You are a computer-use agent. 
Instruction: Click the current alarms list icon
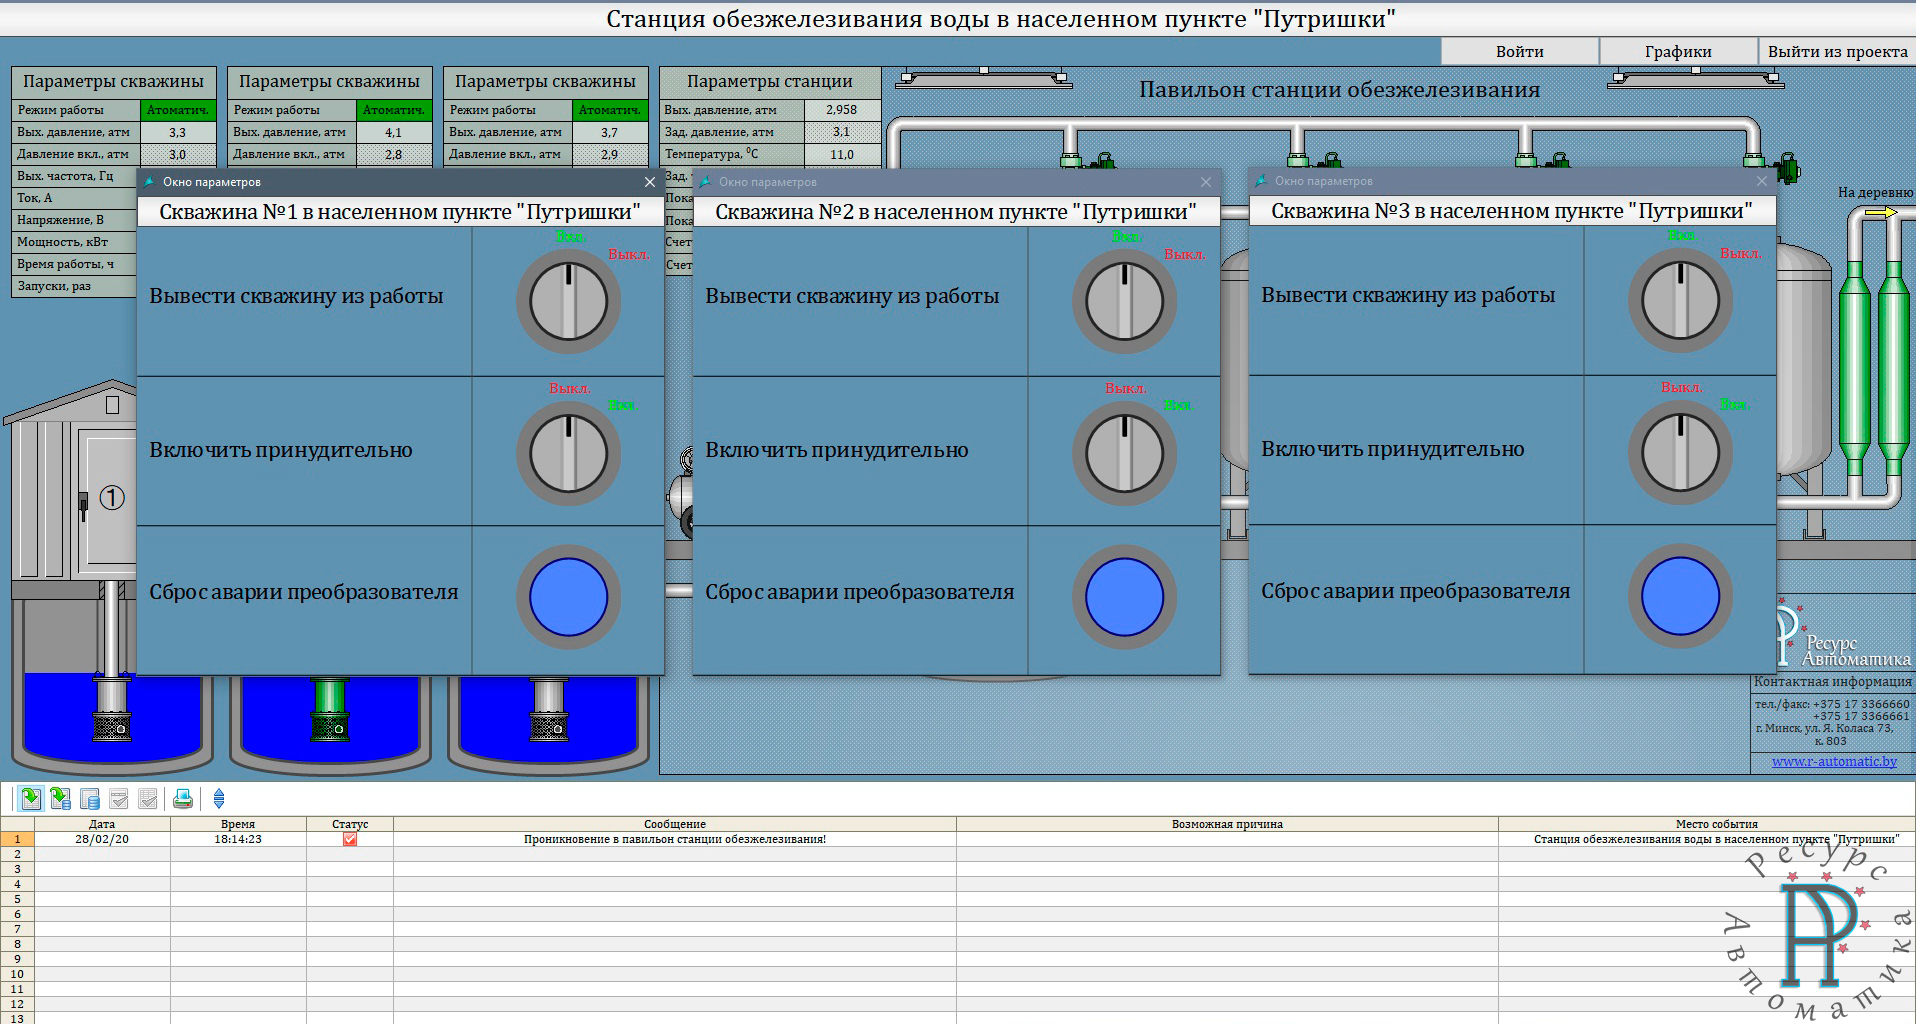(31, 798)
